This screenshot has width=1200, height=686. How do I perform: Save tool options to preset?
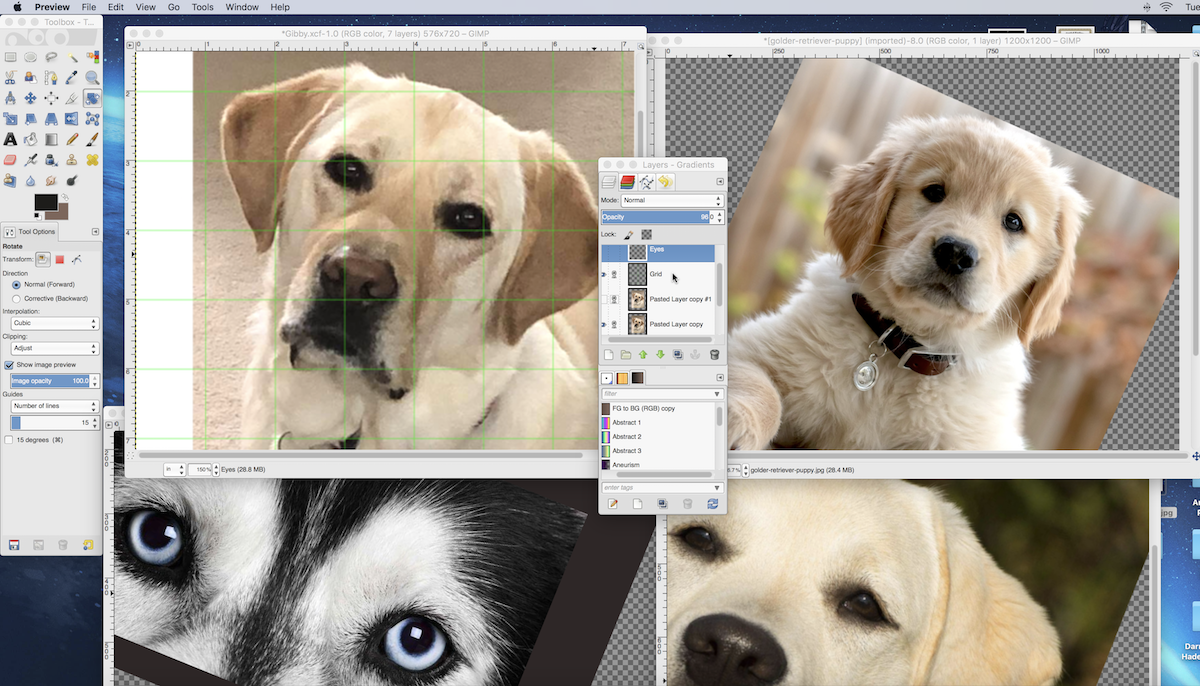click(14, 545)
